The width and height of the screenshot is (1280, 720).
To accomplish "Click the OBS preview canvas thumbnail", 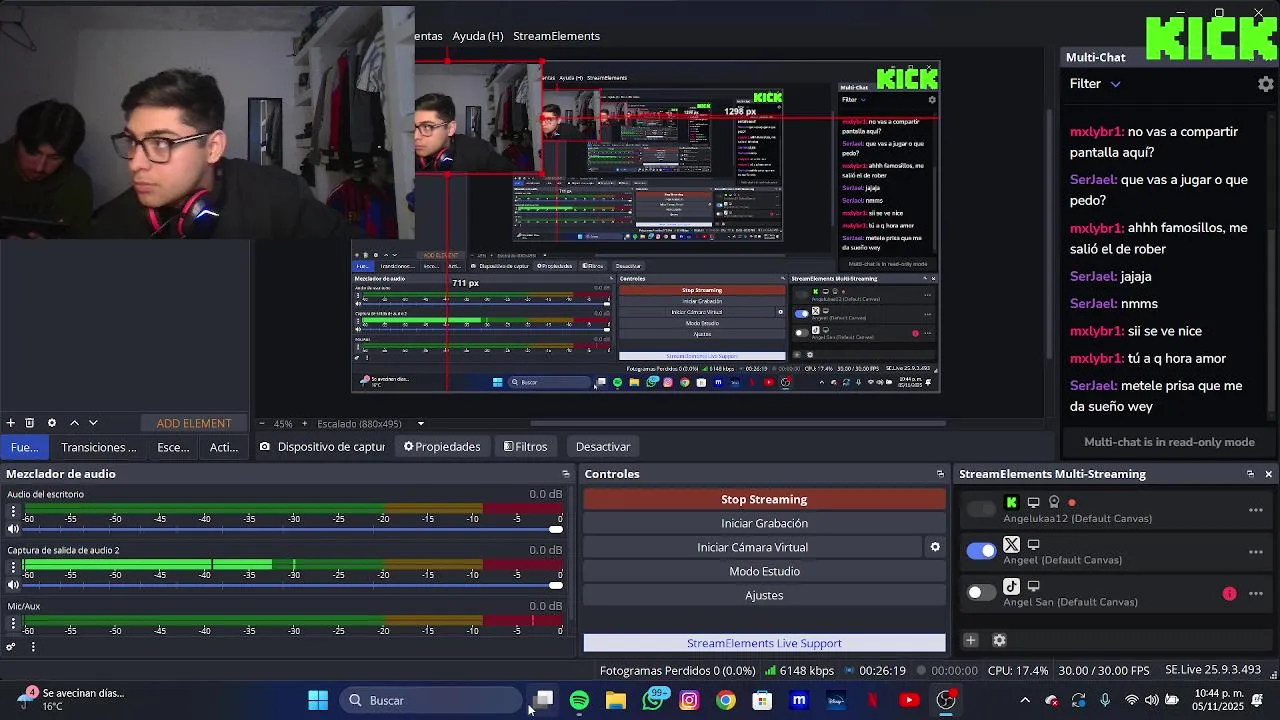I will point(646,227).
